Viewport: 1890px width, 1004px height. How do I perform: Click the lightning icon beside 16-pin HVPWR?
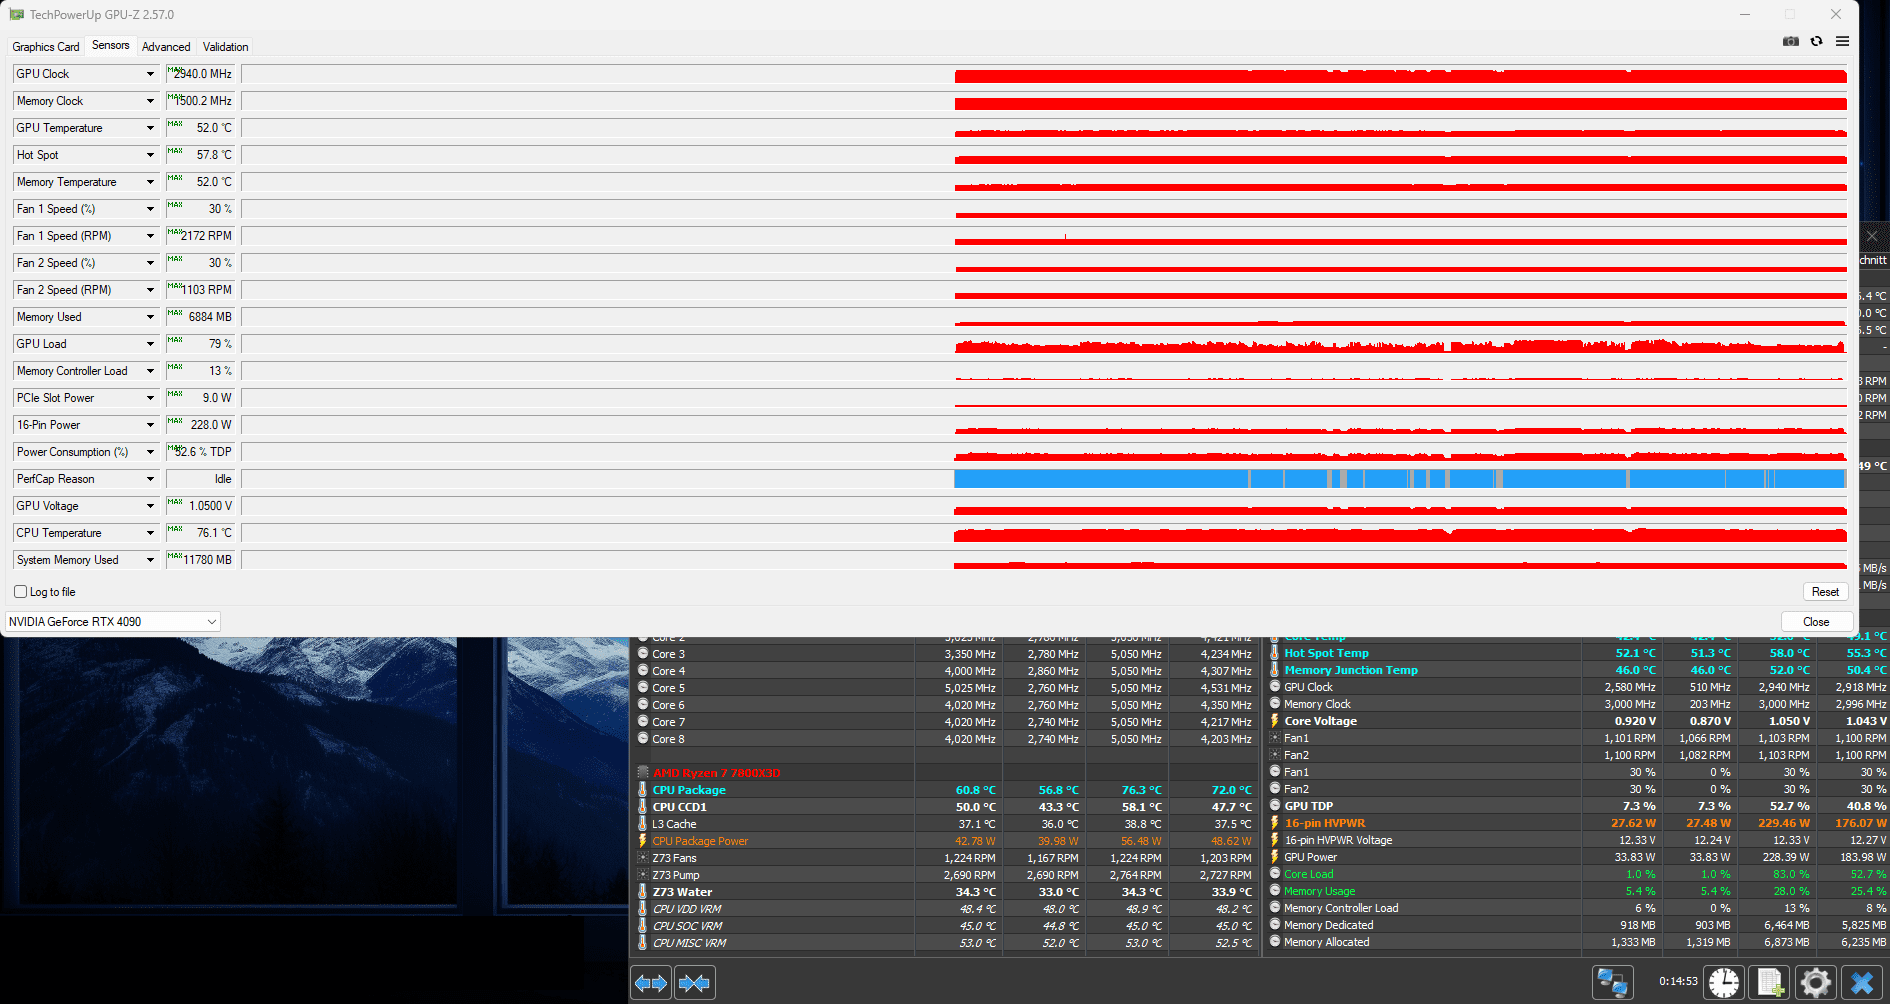click(1275, 823)
